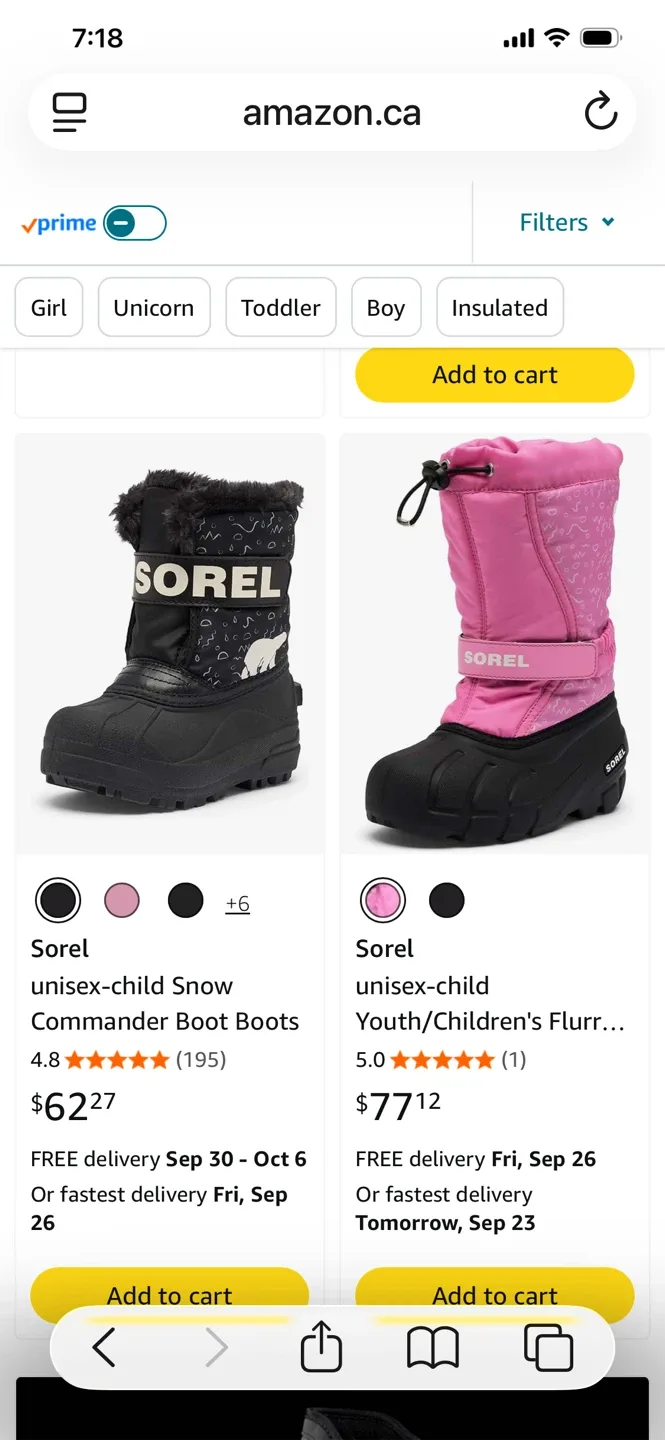Expand more colors with the +6 link
The image size is (665, 1440).
click(237, 903)
